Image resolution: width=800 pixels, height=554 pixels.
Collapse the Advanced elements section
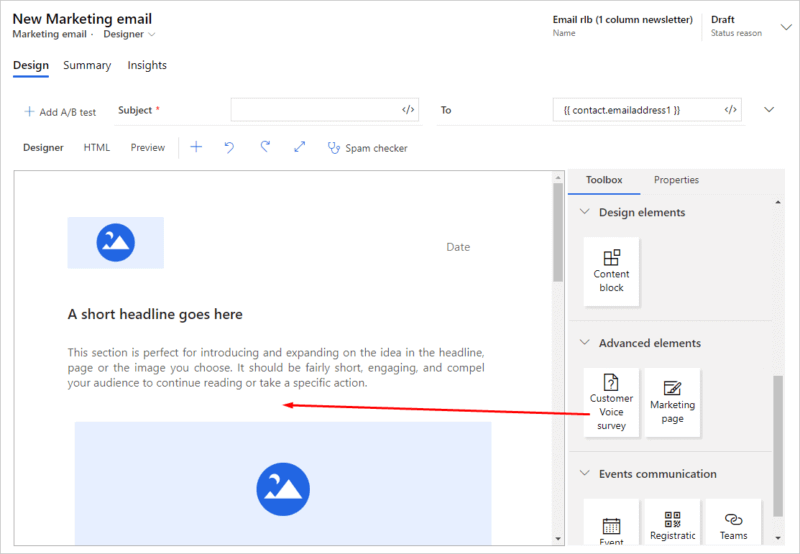[585, 343]
